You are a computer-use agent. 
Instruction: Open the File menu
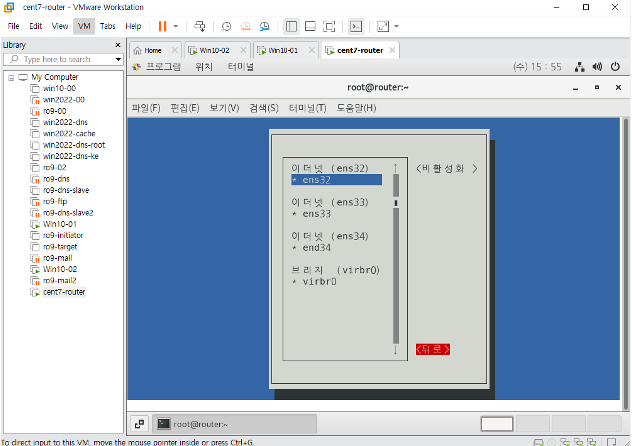(x=13, y=26)
